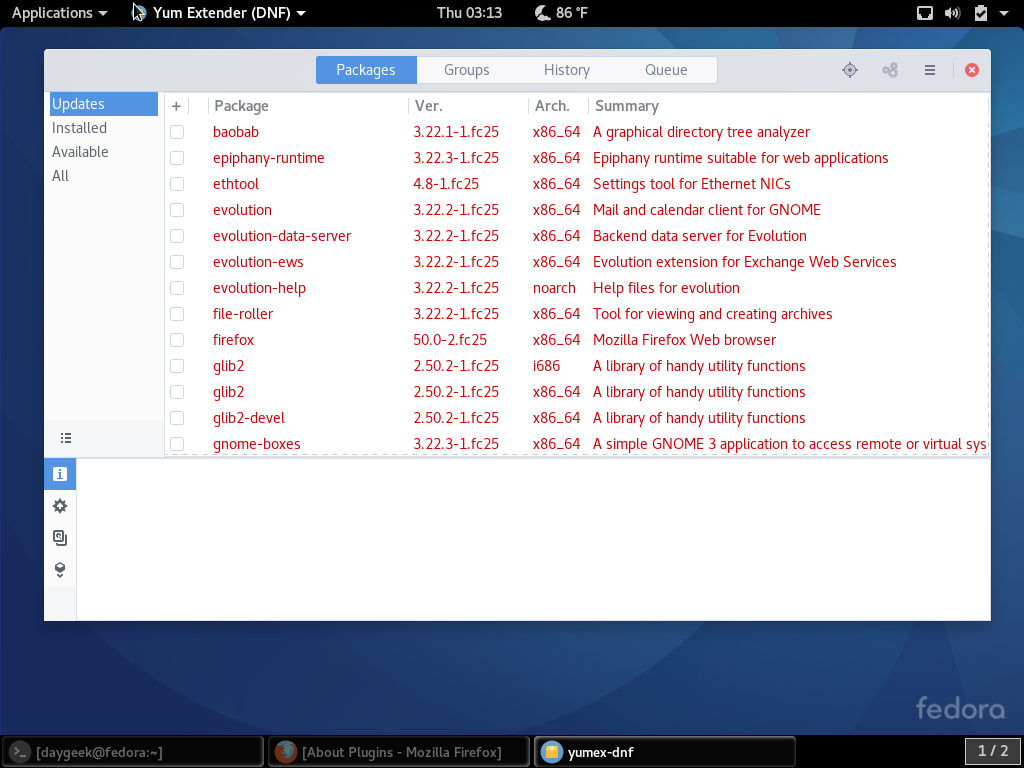Tick the glib2 i686 checkbox
This screenshot has height=768, width=1024.
(x=177, y=366)
